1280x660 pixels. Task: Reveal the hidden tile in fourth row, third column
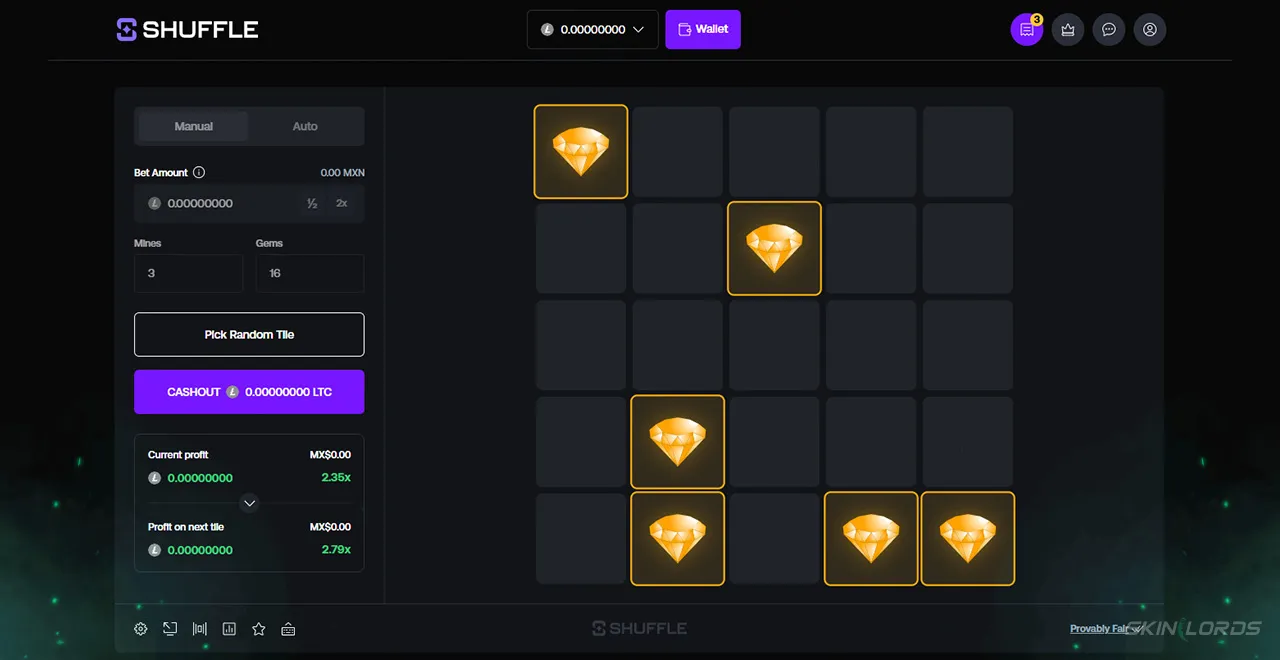pos(774,442)
